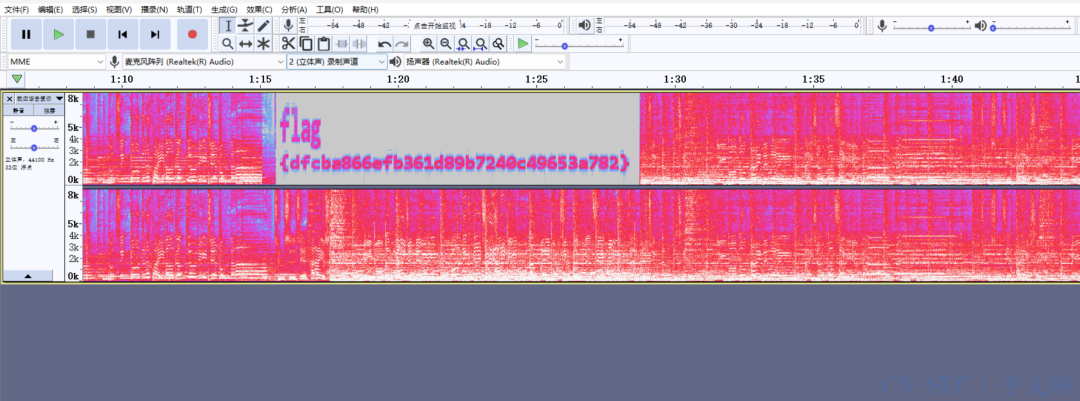Activate the Selection I-beam tool

227,25
